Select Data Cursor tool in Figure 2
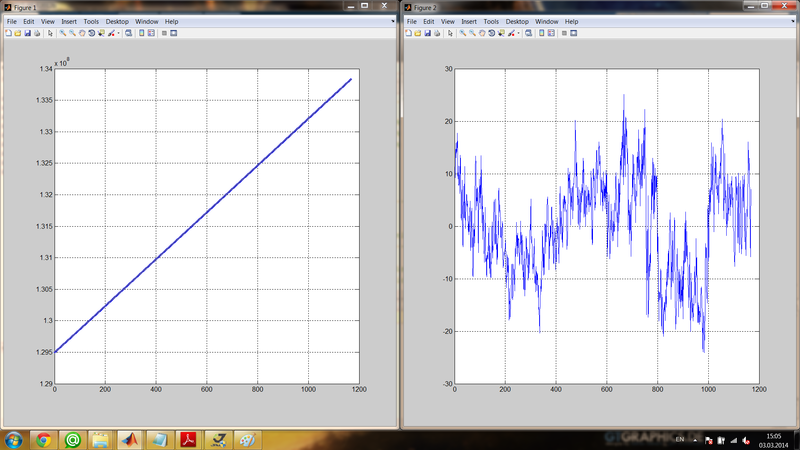Image resolution: width=800 pixels, height=450 pixels. click(503, 33)
